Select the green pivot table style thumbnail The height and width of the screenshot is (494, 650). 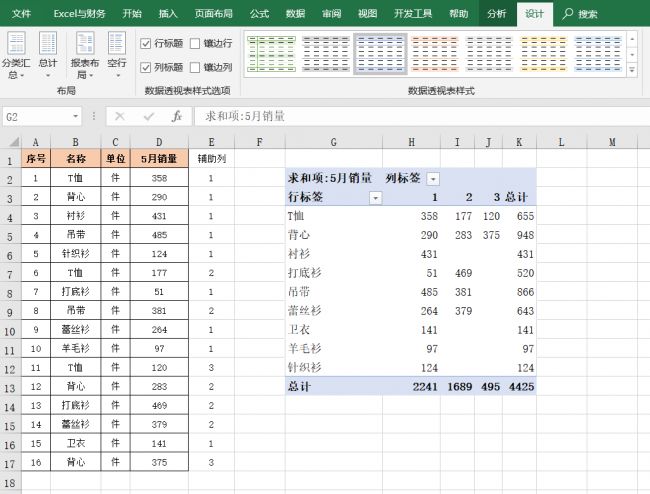[271, 54]
